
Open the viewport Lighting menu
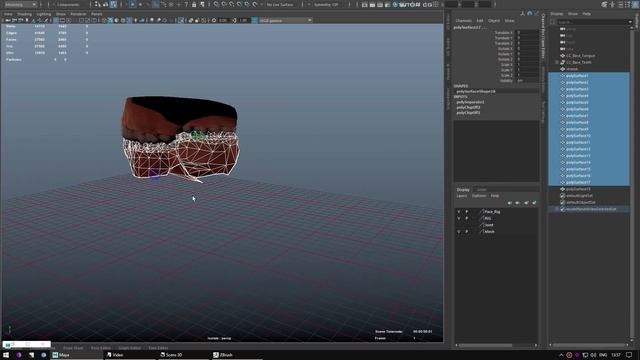[44, 14]
